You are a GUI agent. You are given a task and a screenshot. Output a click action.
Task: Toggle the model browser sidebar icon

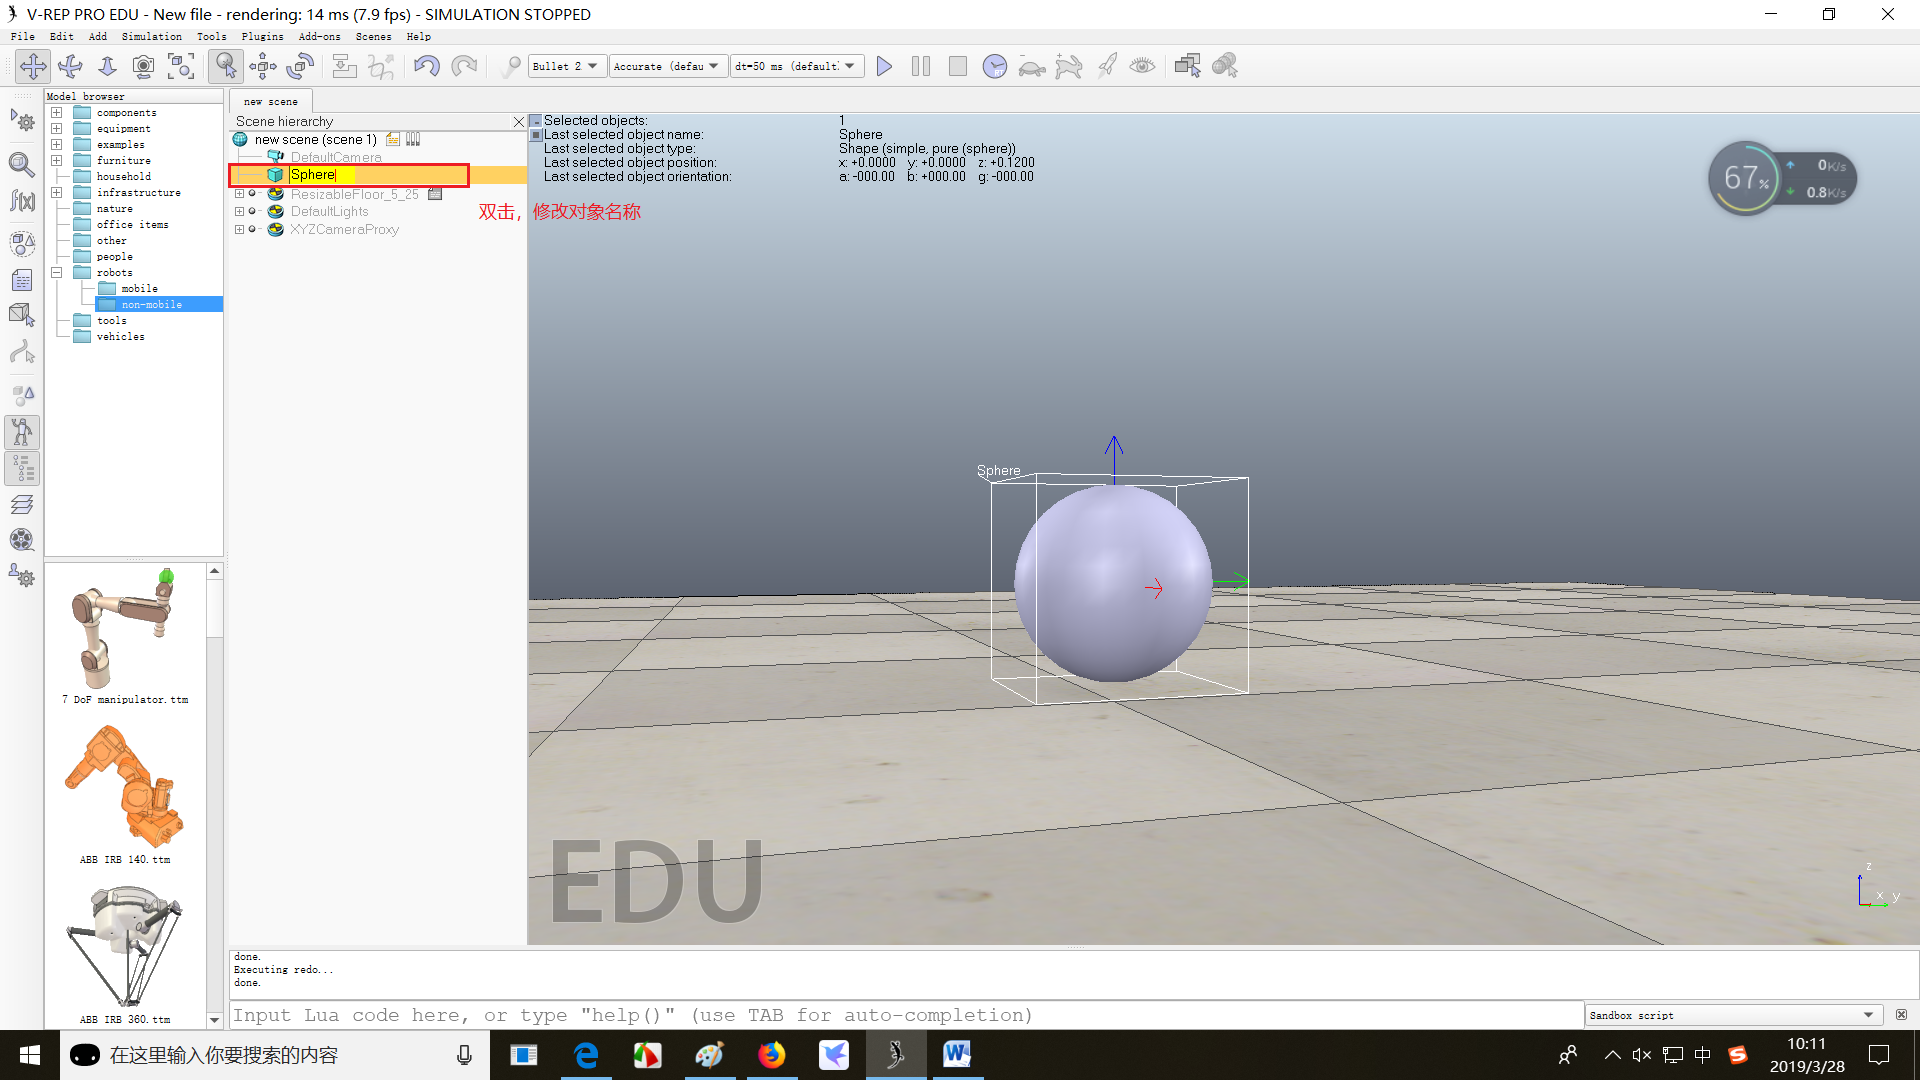22,432
